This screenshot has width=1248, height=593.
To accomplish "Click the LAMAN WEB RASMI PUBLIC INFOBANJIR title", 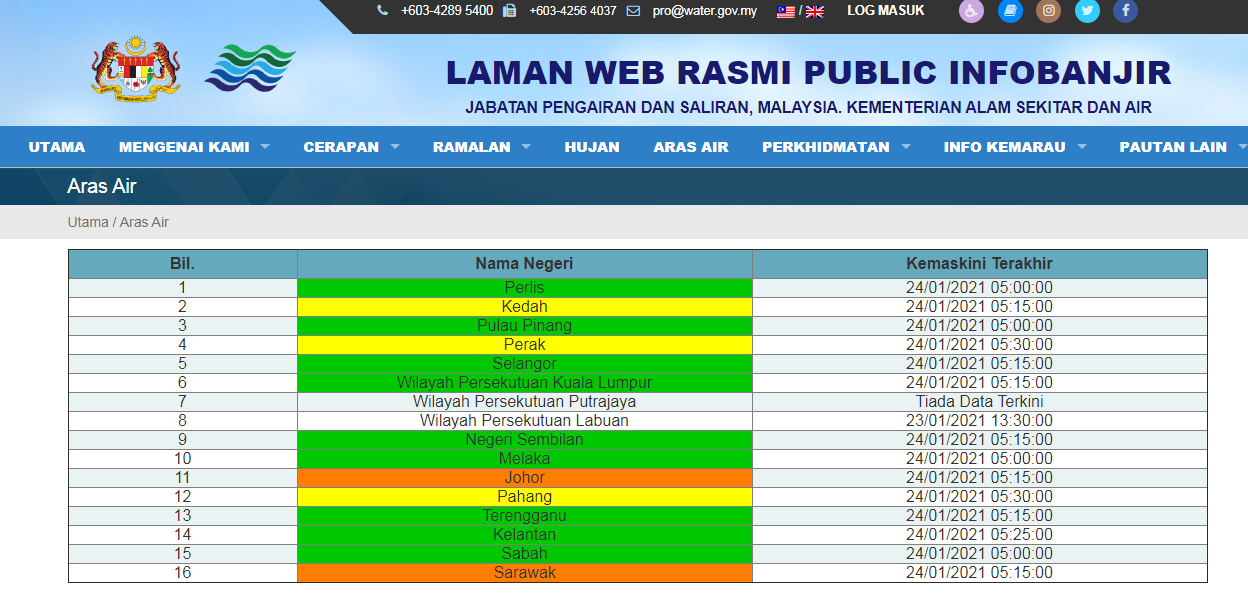I will coord(809,73).
